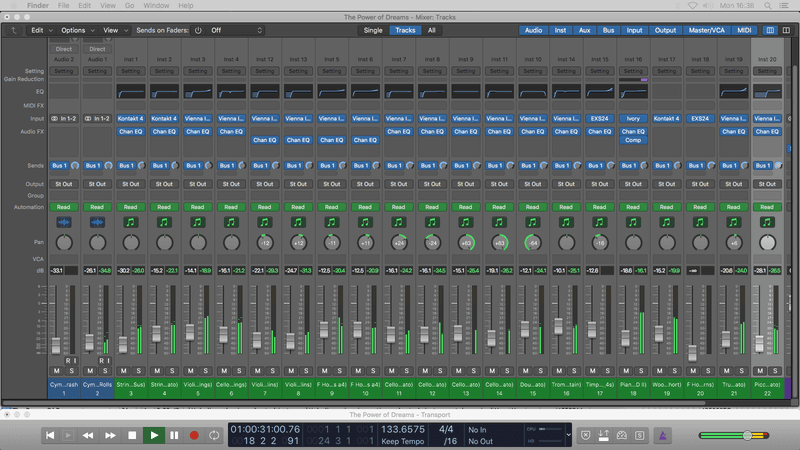This screenshot has height=450, width=800.
Task: Toggle the MIDI channel filter
Action: [744, 30]
